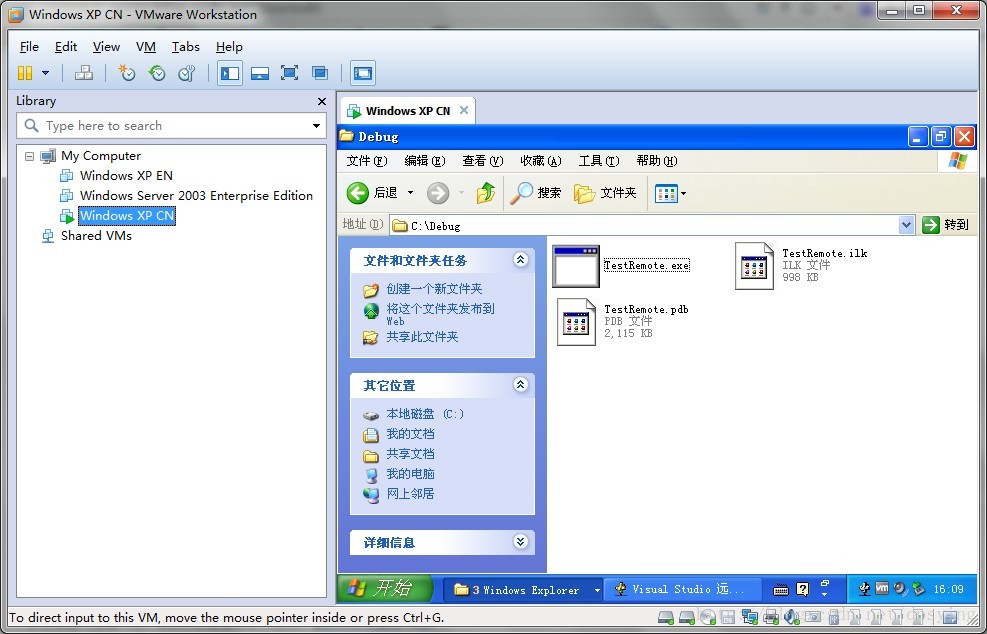Open the VMware View menu

(x=106, y=47)
